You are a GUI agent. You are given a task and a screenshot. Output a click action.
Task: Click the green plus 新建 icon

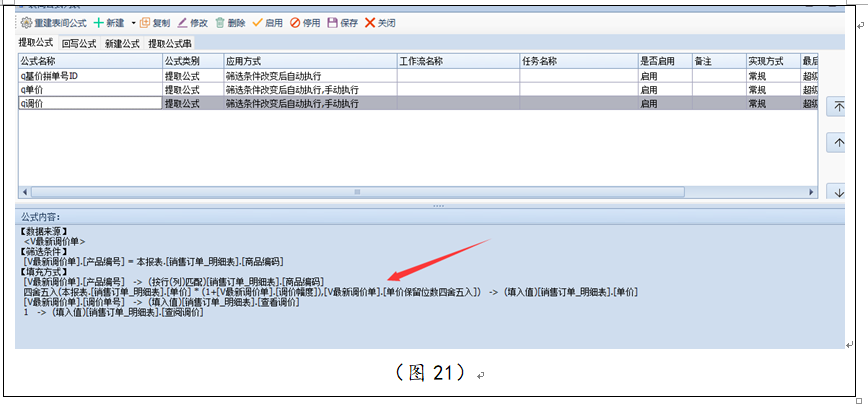tap(99, 22)
